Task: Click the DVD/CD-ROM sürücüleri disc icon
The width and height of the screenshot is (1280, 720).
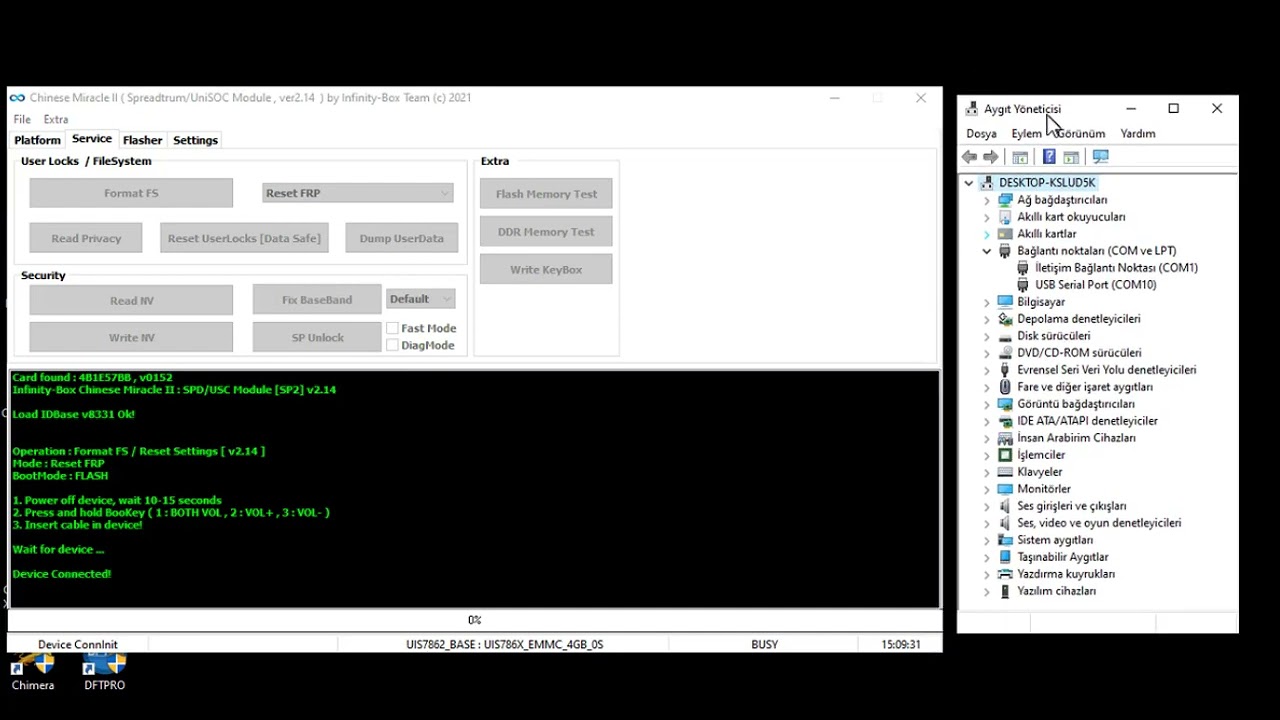Action: (1005, 353)
